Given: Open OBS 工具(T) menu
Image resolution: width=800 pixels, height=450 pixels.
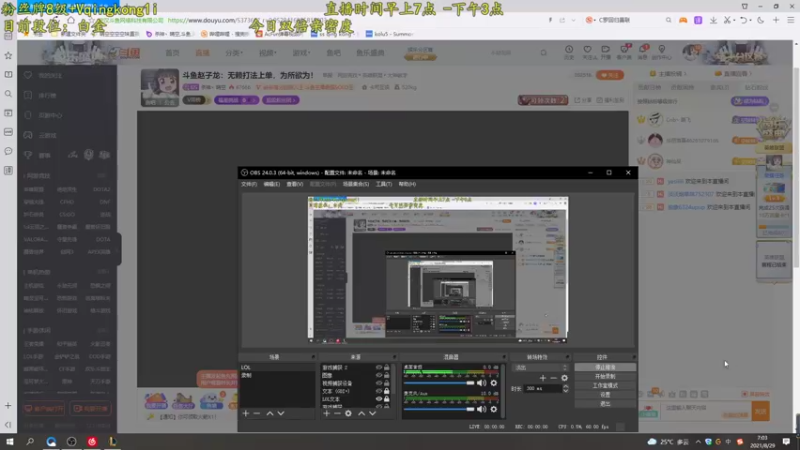Looking at the screenshot, I should (x=384, y=184).
